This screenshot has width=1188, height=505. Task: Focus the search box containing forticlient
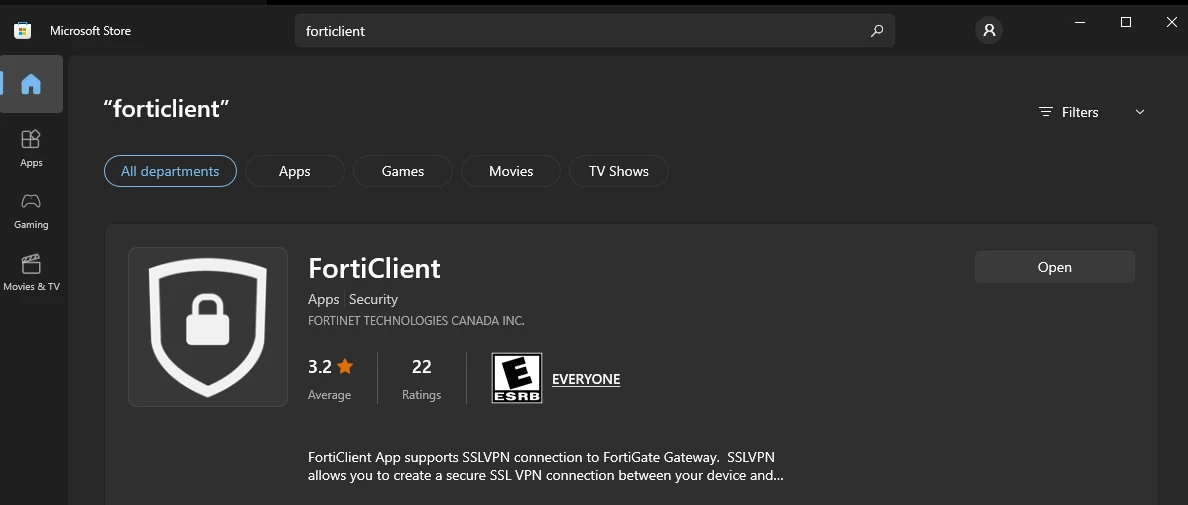coord(595,32)
